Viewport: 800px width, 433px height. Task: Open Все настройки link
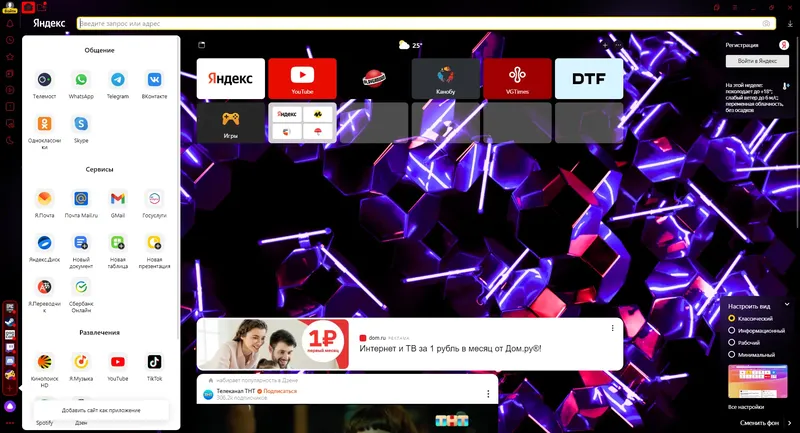pyautogui.click(x=746, y=407)
